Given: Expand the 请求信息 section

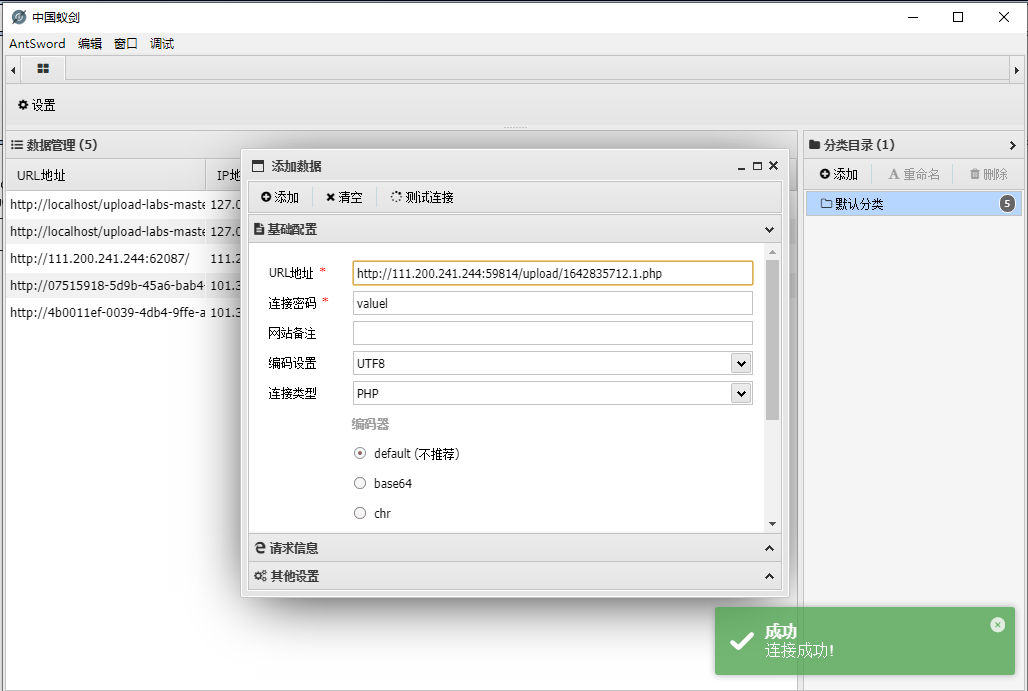Looking at the screenshot, I should [770, 548].
